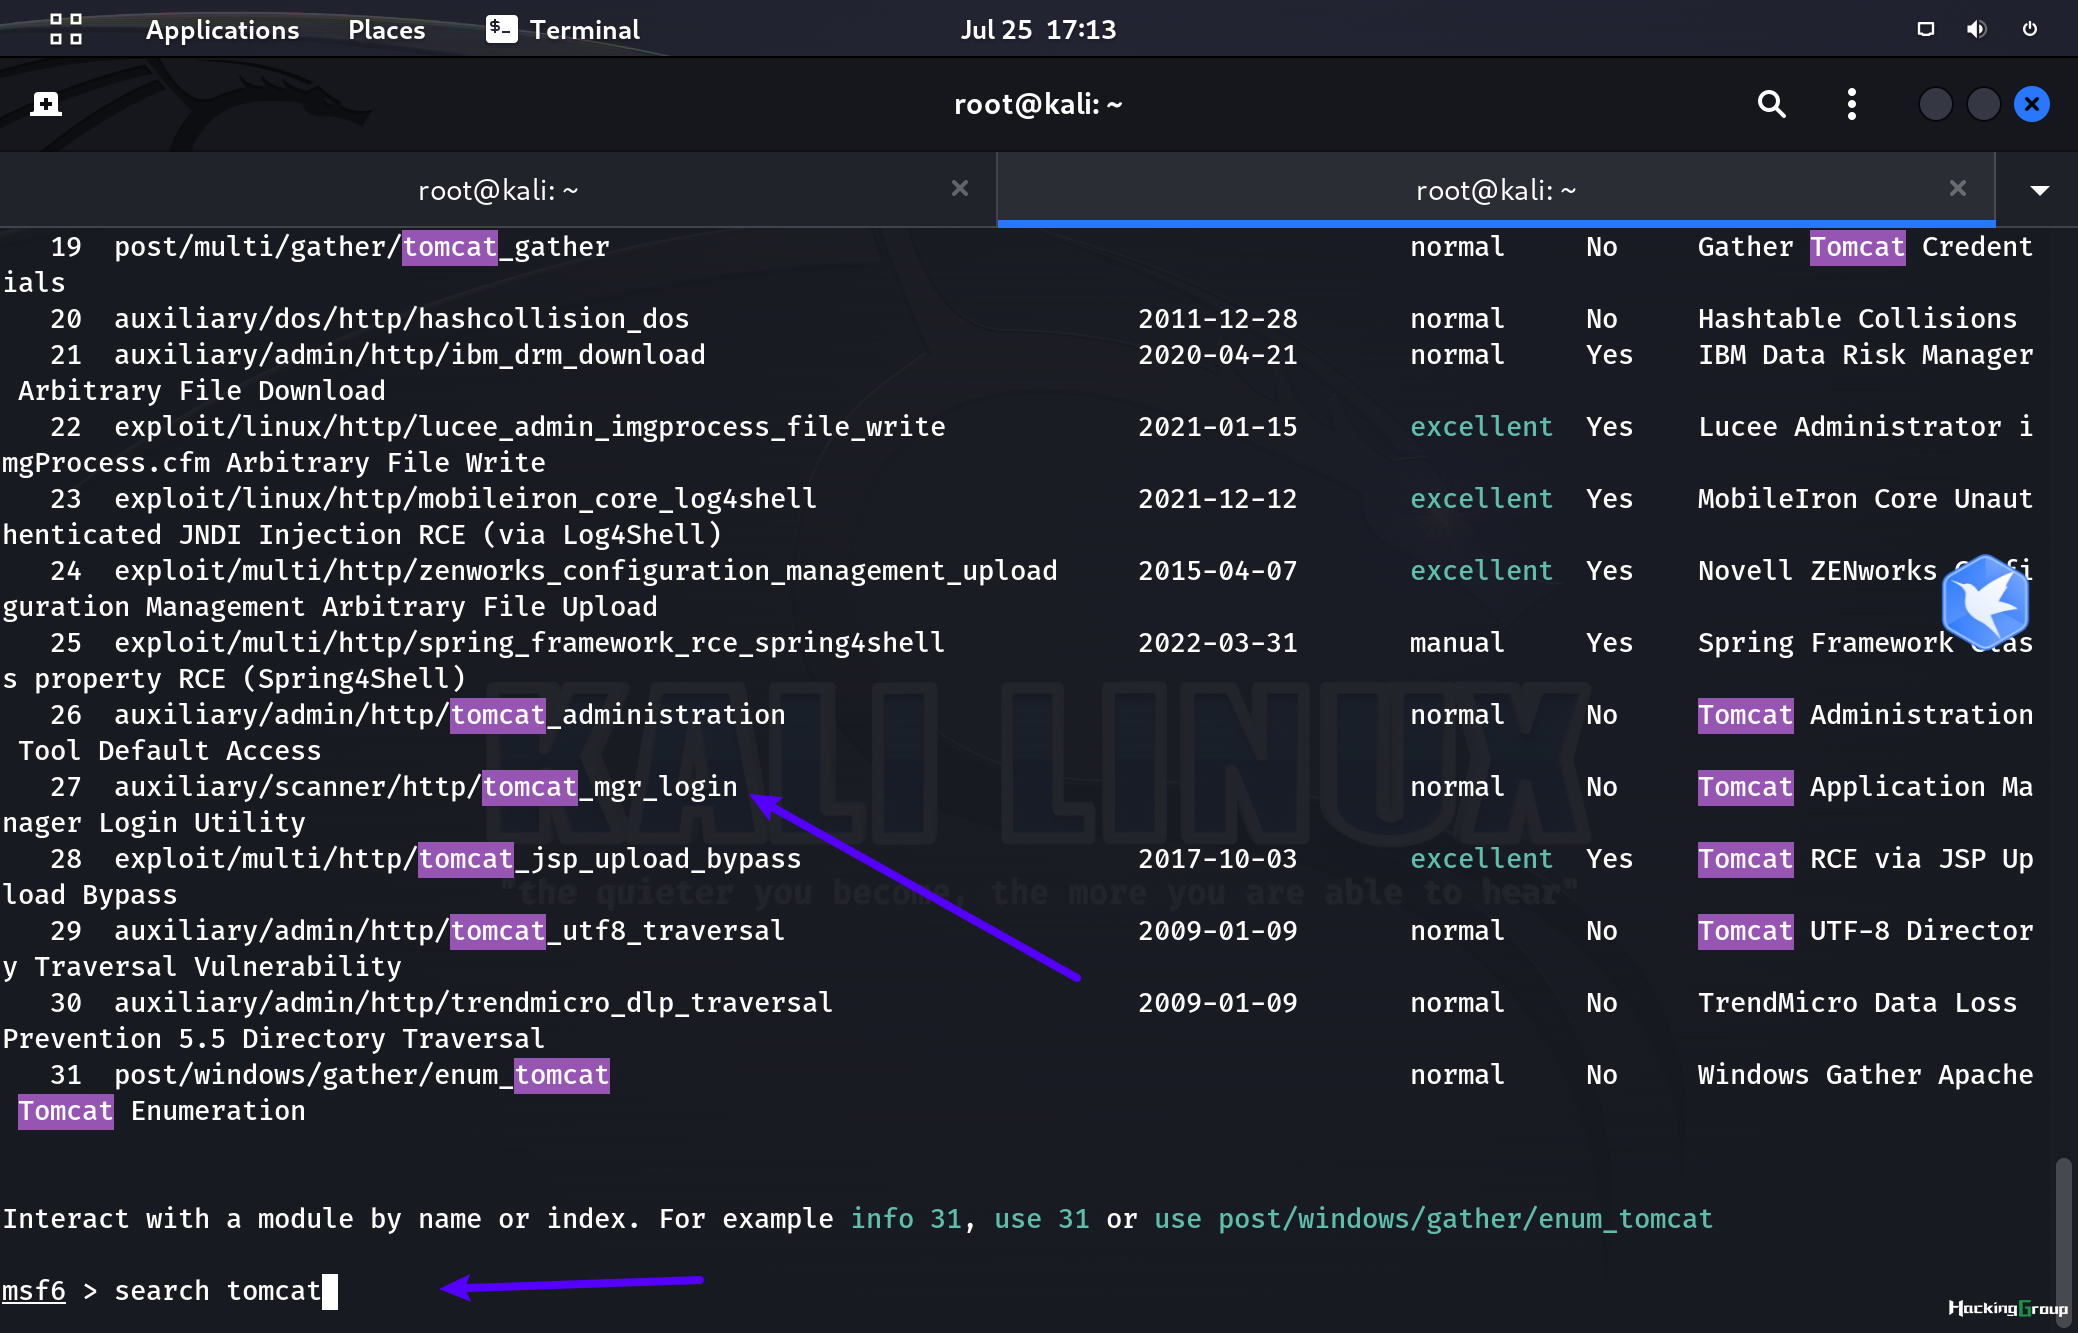Image resolution: width=2078 pixels, height=1333 pixels.
Task: Close the terminal window with blue X
Action: pos(2031,104)
